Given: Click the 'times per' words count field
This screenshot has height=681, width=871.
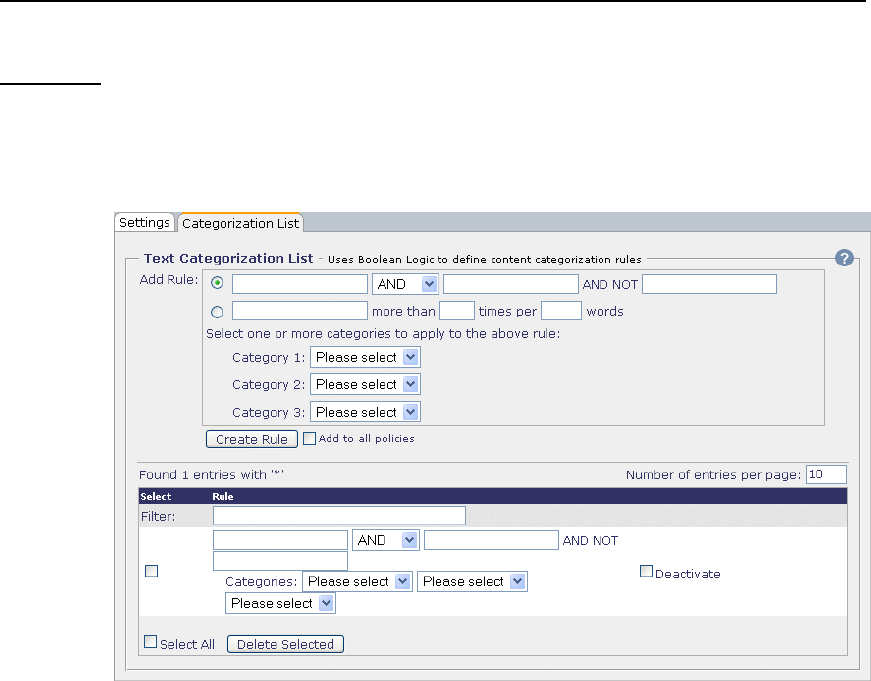Looking at the screenshot, I should pyautogui.click(x=561, y=311).
